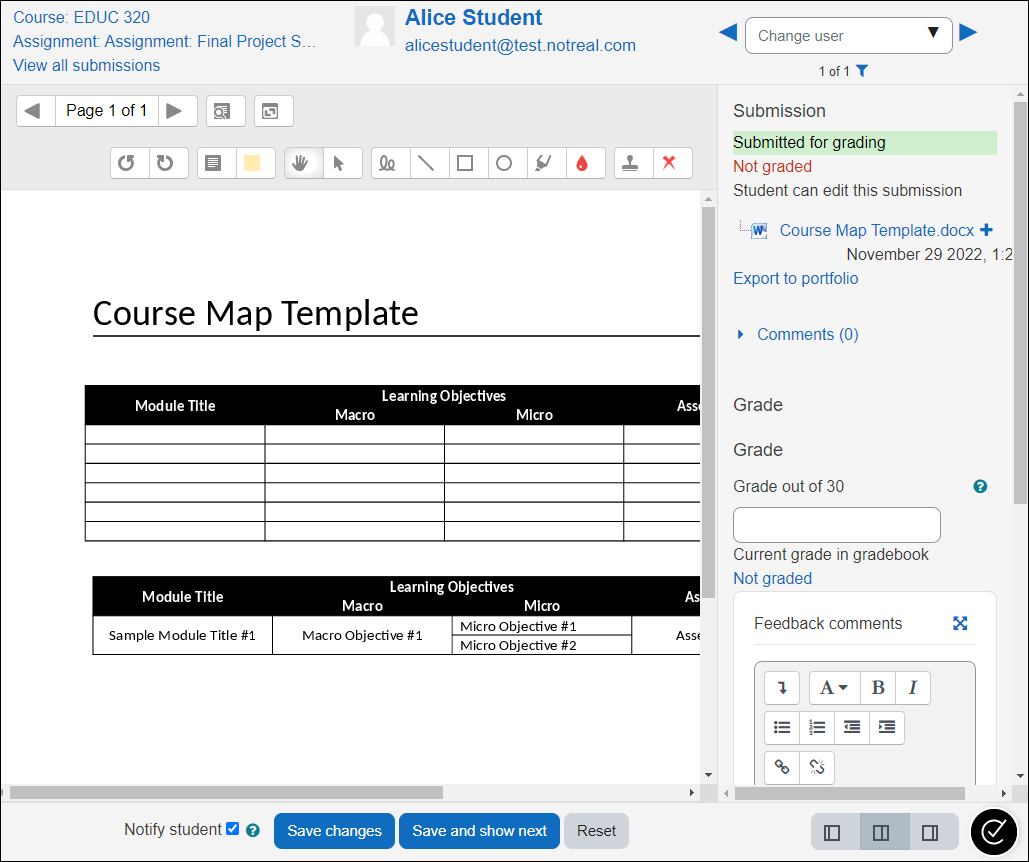Uncheck the Notify student checkbox

(x=233, y=829)
